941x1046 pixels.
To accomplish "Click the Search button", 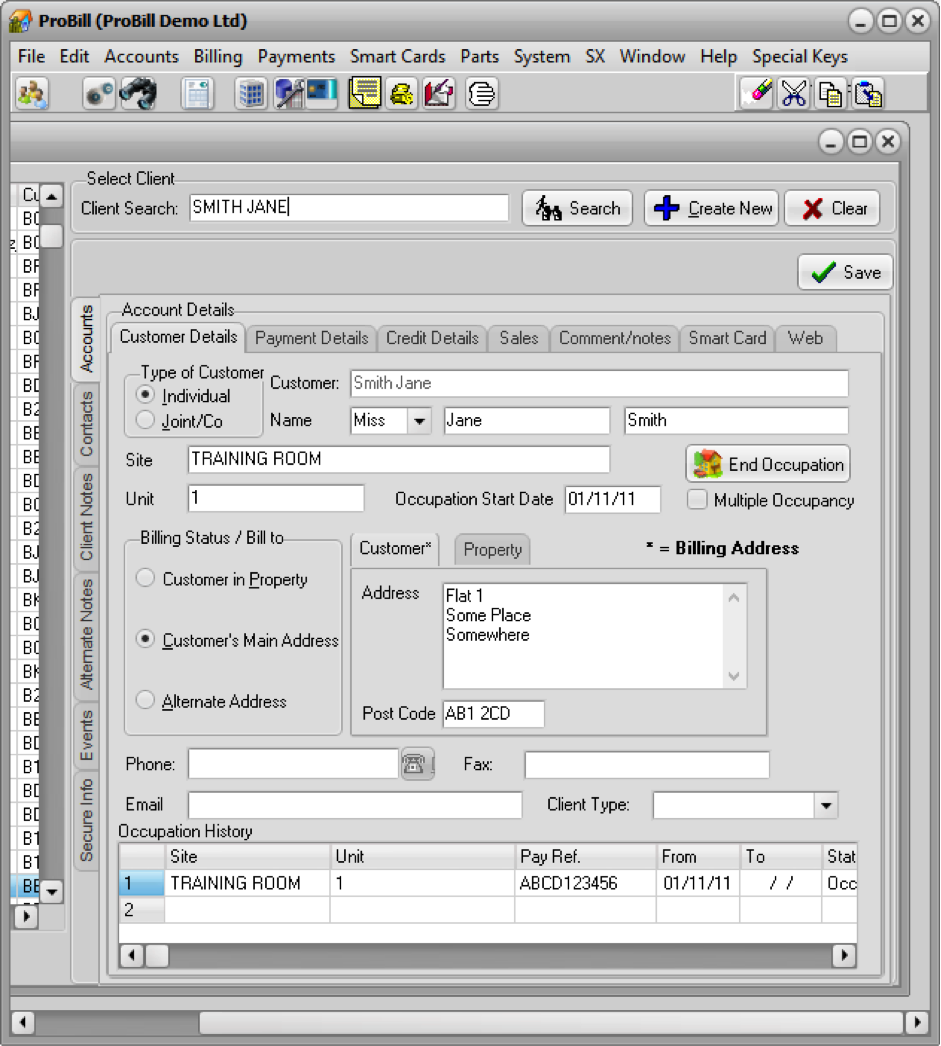I will (x=577, y=208).
